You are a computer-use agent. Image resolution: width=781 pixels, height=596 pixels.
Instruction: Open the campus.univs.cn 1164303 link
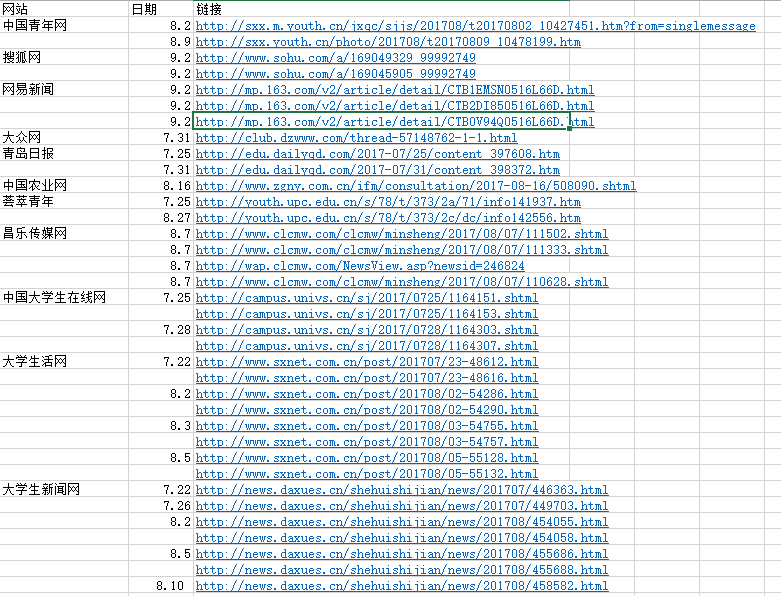click(x=367, y=330)
